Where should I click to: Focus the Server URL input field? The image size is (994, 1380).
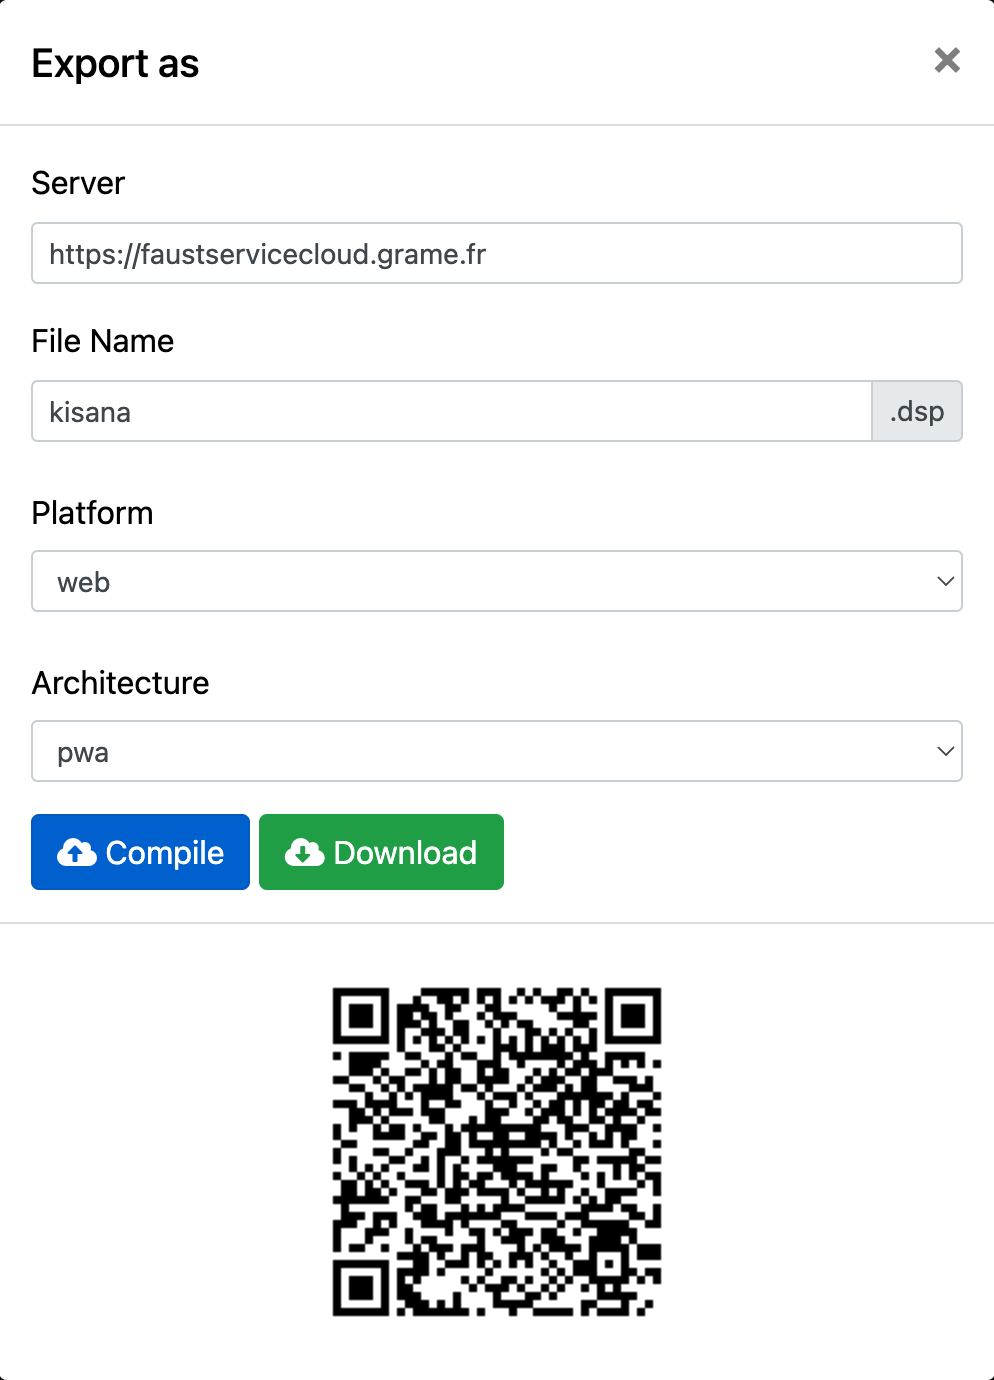pyautogui.click(x=496, y=254)
